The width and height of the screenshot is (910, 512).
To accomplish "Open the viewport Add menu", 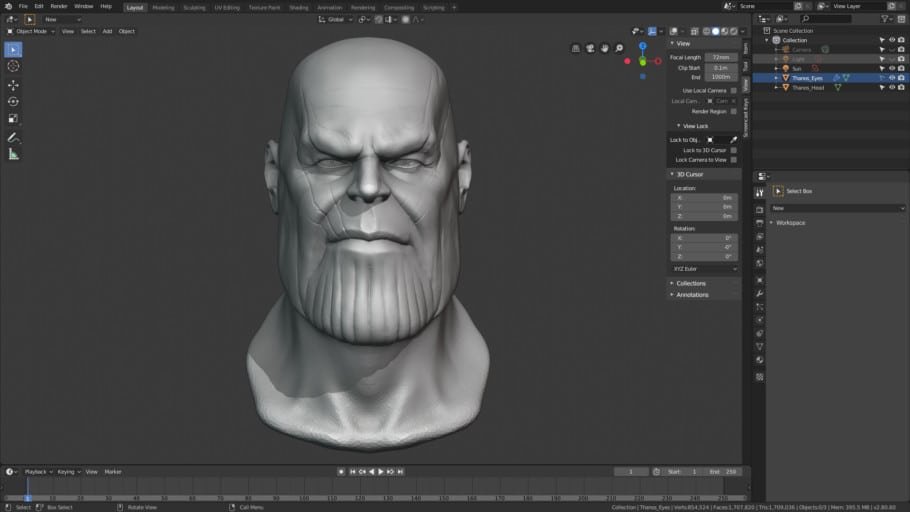I will [107, 31].
